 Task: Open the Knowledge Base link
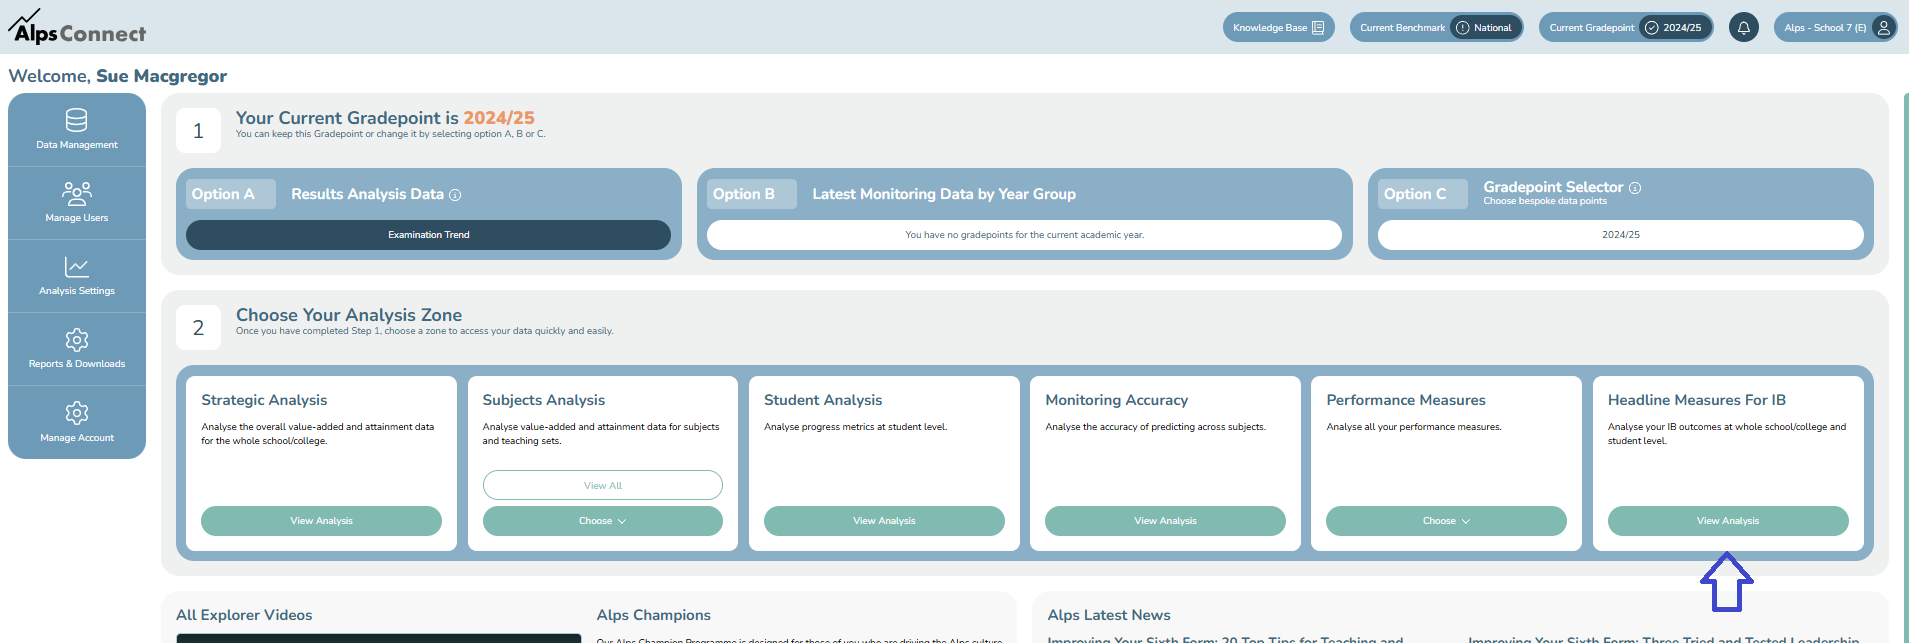[1277, 28]
